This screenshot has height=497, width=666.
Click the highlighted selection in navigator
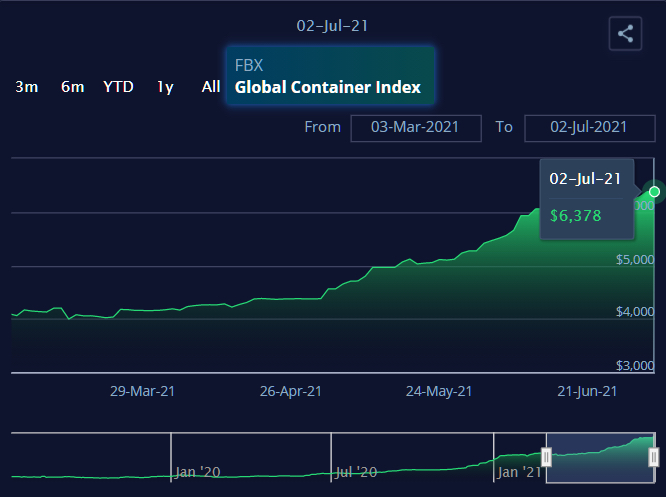(600, 457)
